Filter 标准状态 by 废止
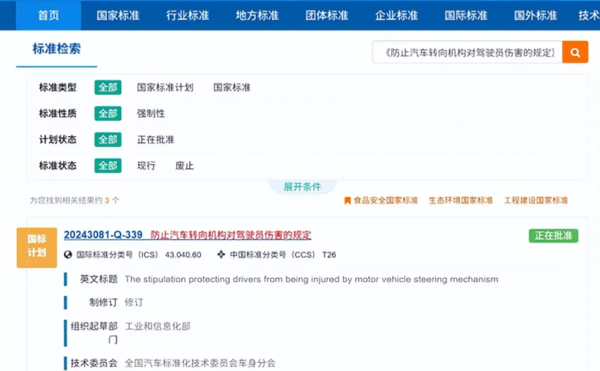The image size is (600, 371). [x=184, y=166]
